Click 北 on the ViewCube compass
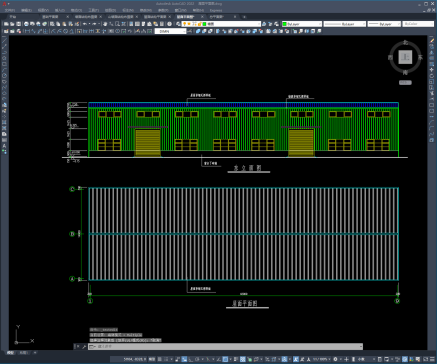This screenshot has width=437, height=364. [x=406, y=43]
